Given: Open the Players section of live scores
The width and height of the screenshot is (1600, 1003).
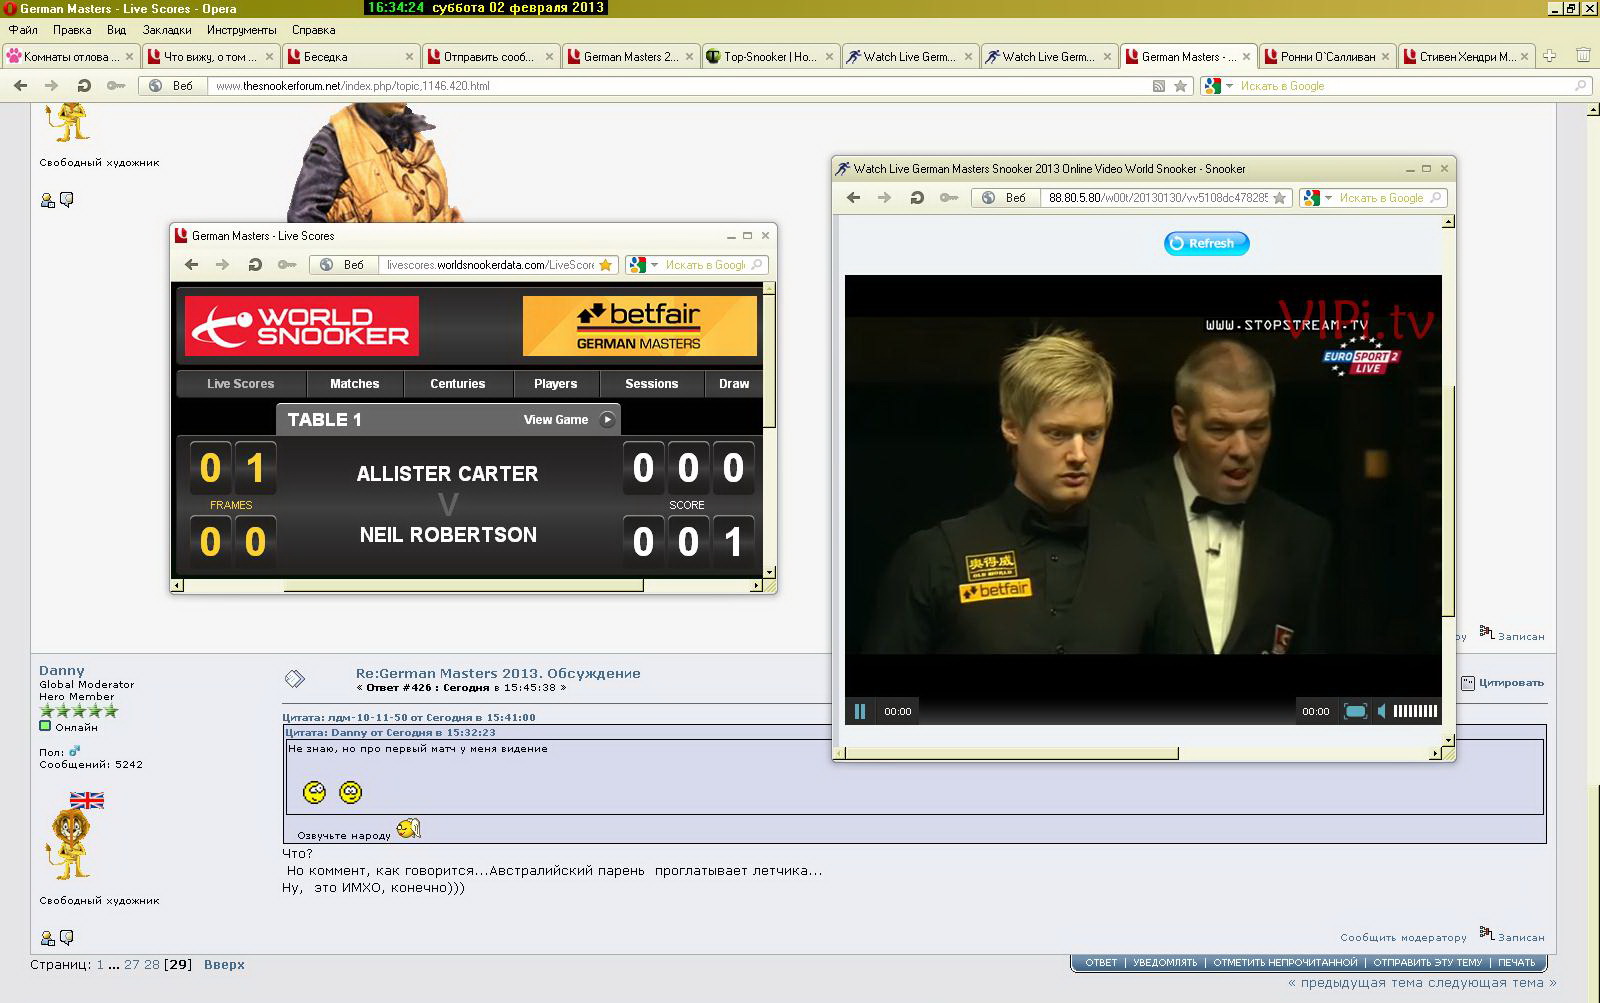Looking at the screenshot, I should coord(556,384).
